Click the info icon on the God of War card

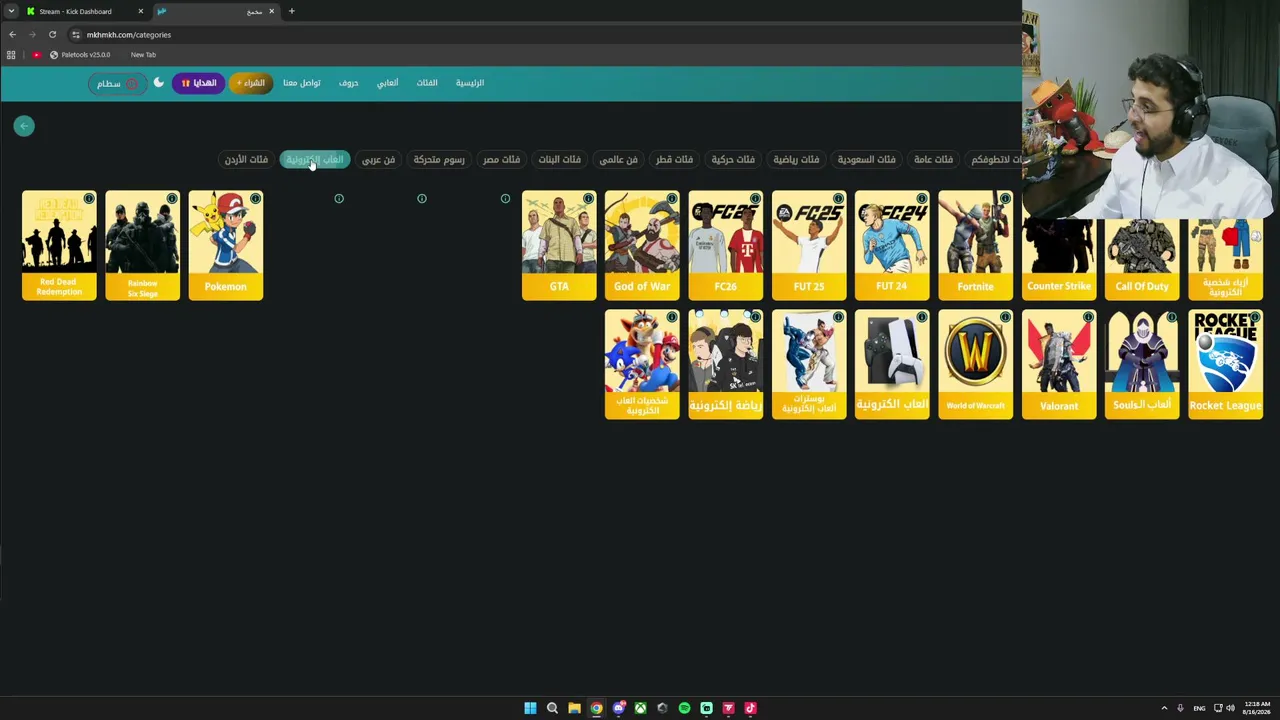tap(672, 199)
